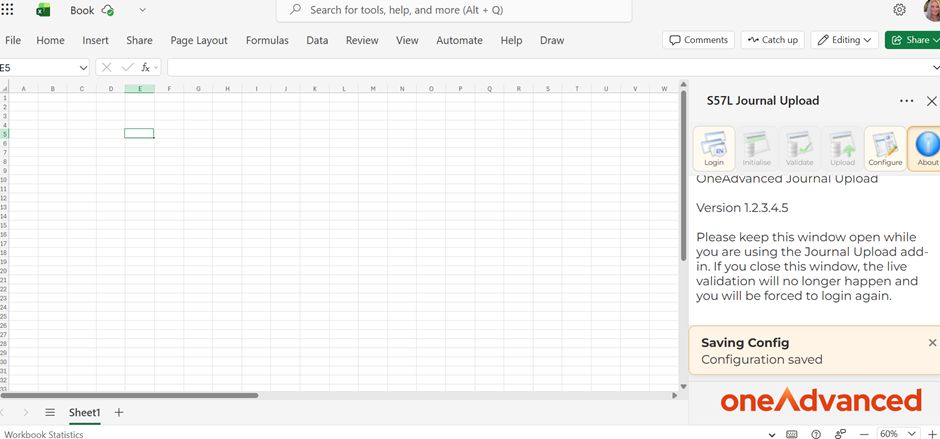Switch to the Home tab
Screen dimensions: 940x439
pyautogui.click(x=50, y=40)
